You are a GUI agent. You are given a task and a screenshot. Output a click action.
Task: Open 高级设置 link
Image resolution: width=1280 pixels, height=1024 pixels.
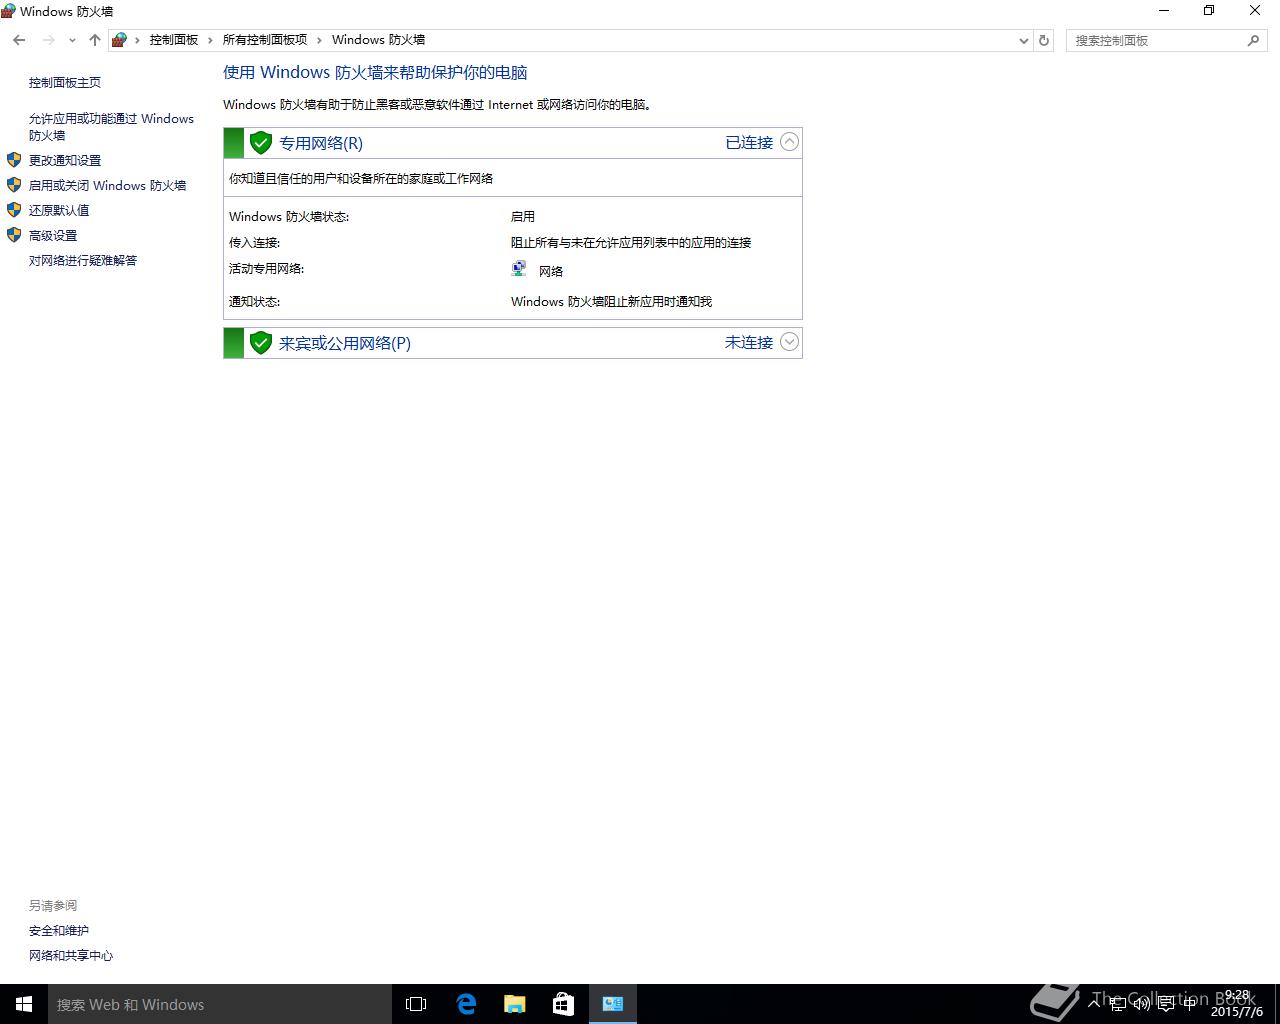[53, 235]
